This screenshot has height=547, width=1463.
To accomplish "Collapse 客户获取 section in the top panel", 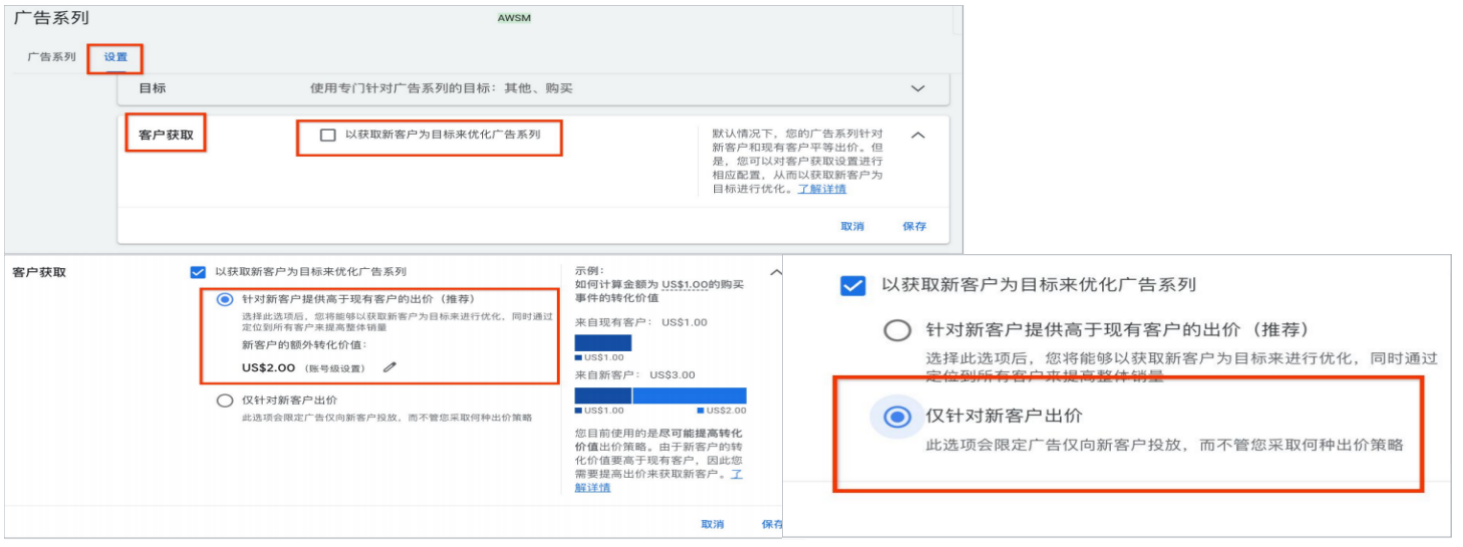I will pos(918,135).
